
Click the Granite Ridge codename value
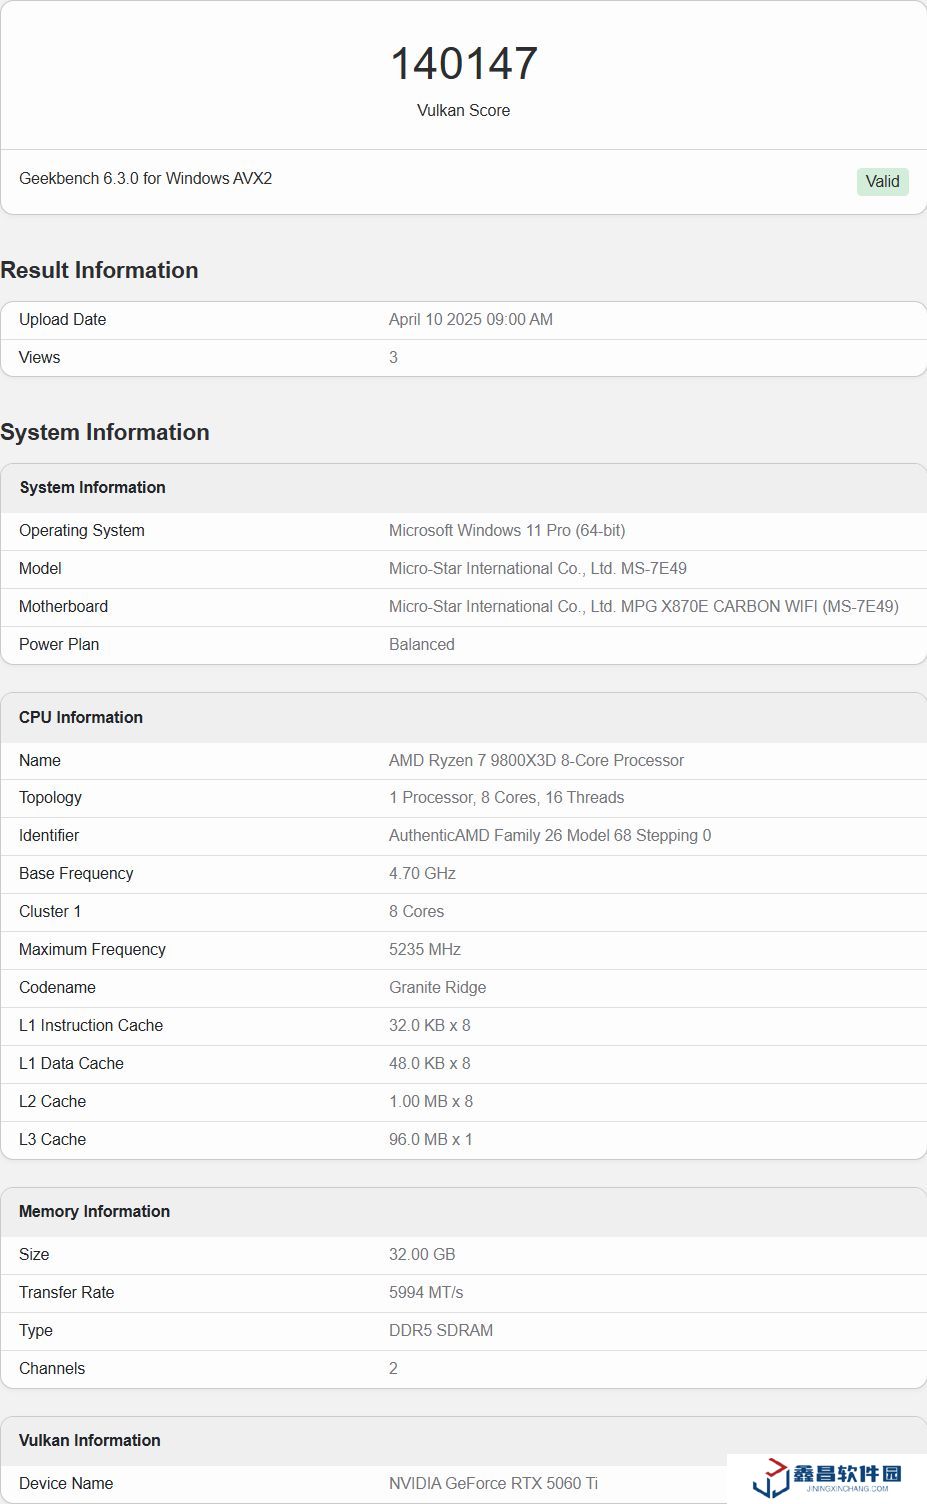(x=437, y=987)
